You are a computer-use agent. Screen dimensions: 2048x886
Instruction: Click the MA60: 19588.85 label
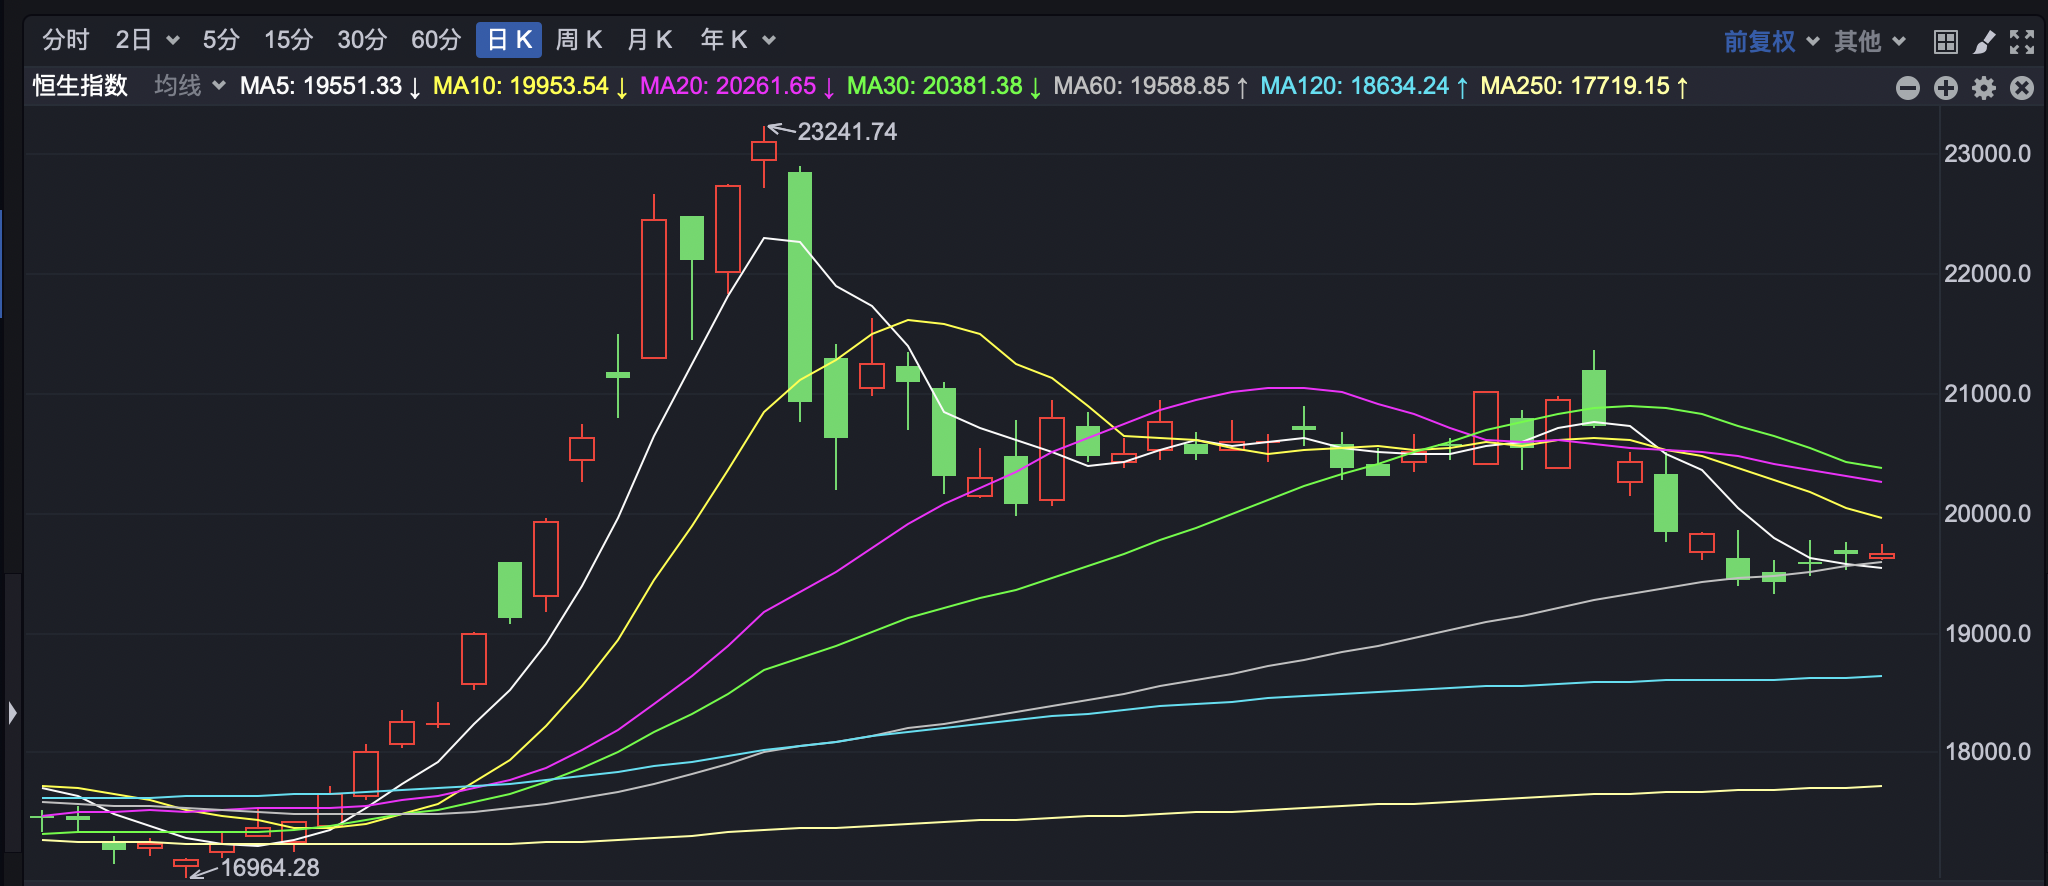click(1151, 86)
